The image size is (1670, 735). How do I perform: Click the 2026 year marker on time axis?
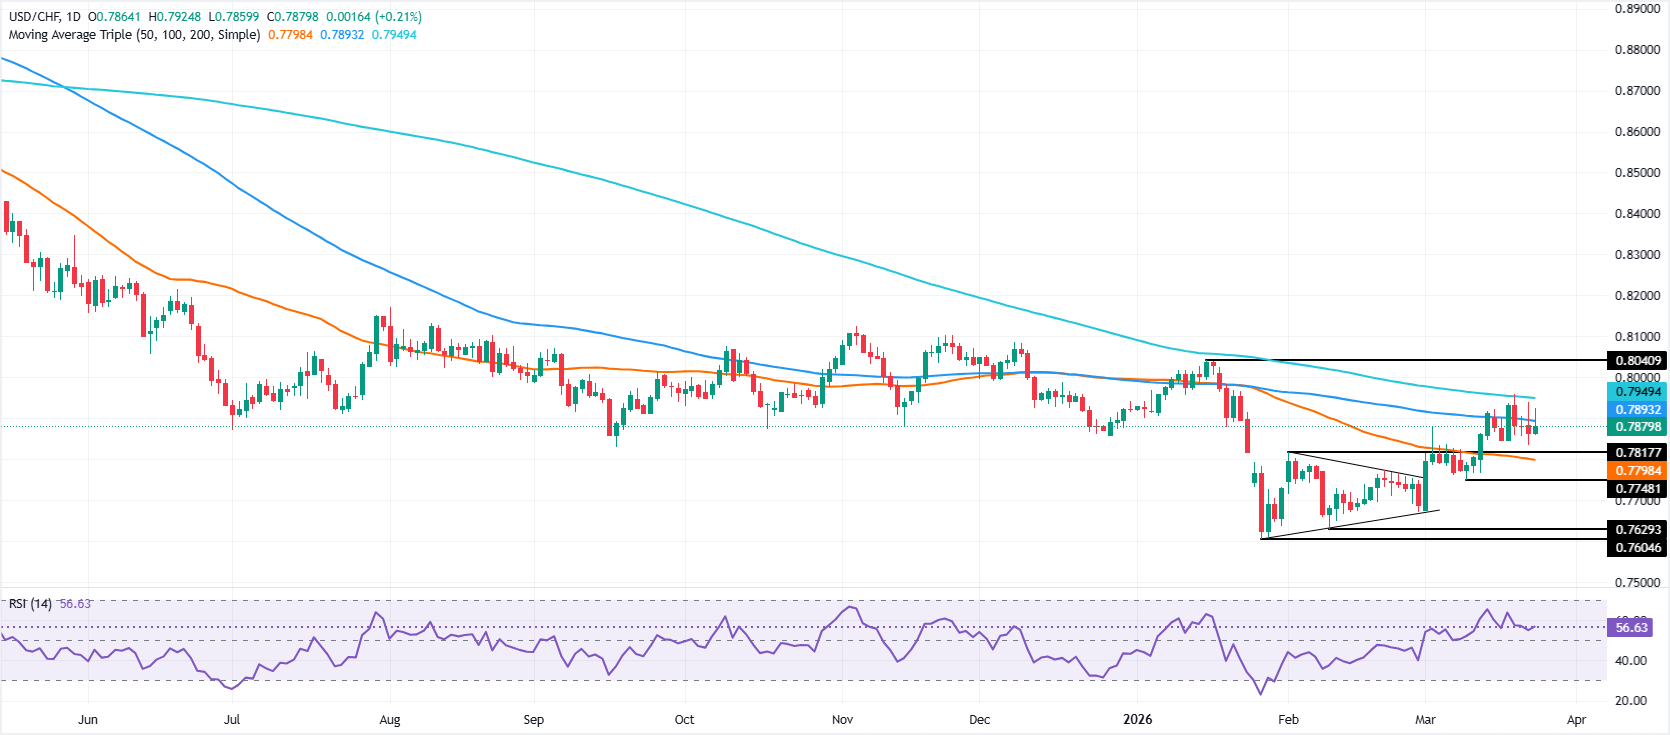click(1137, 720)
